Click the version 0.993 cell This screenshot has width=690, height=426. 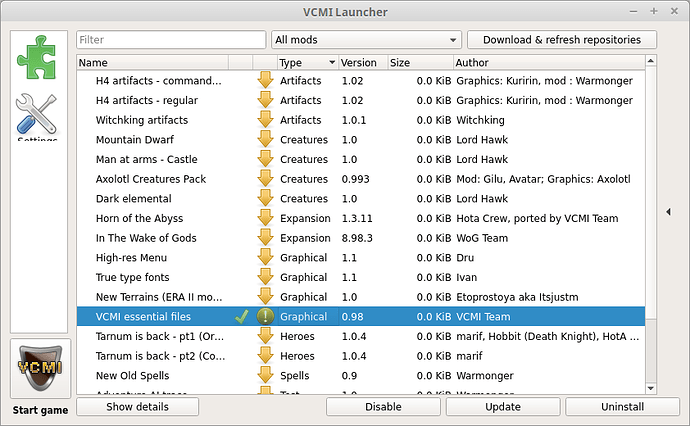pos(356,179)
